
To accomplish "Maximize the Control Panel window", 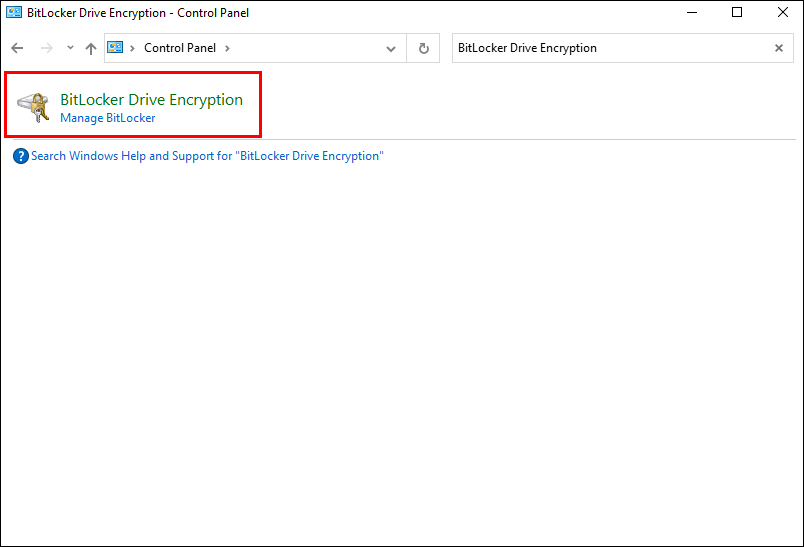I will click(738, 13).
